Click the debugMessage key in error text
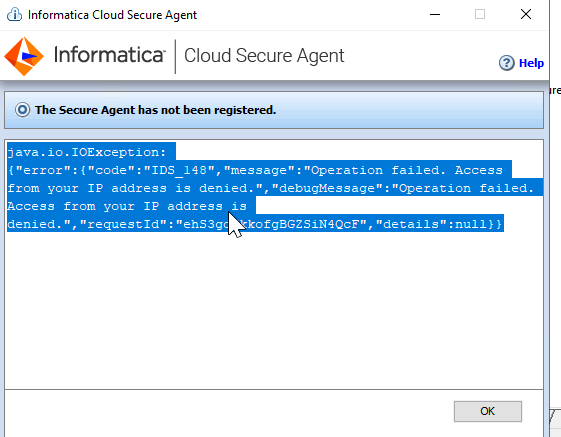This screenshot has height=437, width=561. 327,188
